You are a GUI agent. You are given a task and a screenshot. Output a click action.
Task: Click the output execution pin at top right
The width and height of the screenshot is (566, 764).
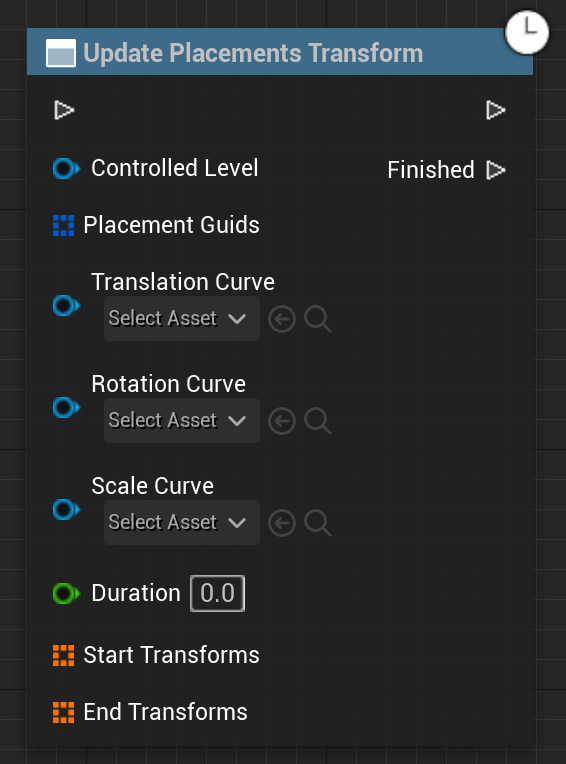[496, 110]
